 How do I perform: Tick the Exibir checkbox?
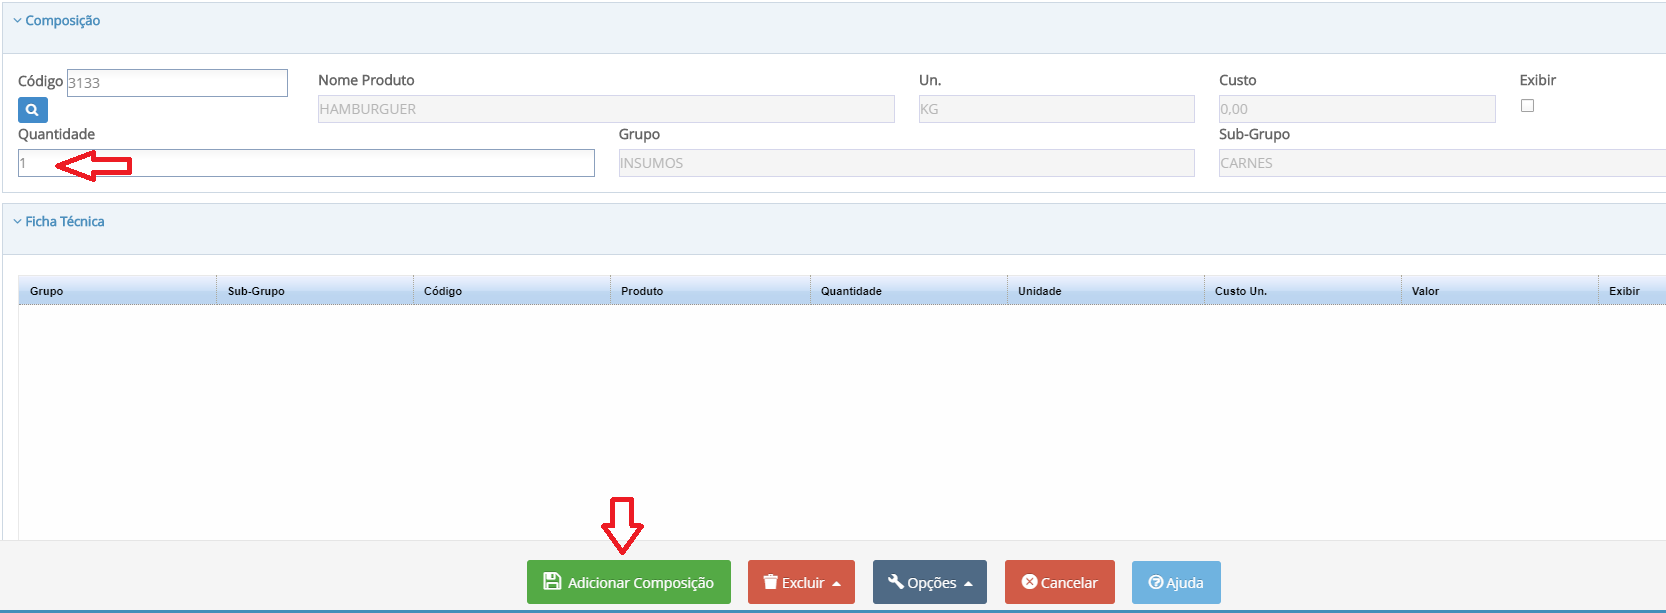point(1527,106)
